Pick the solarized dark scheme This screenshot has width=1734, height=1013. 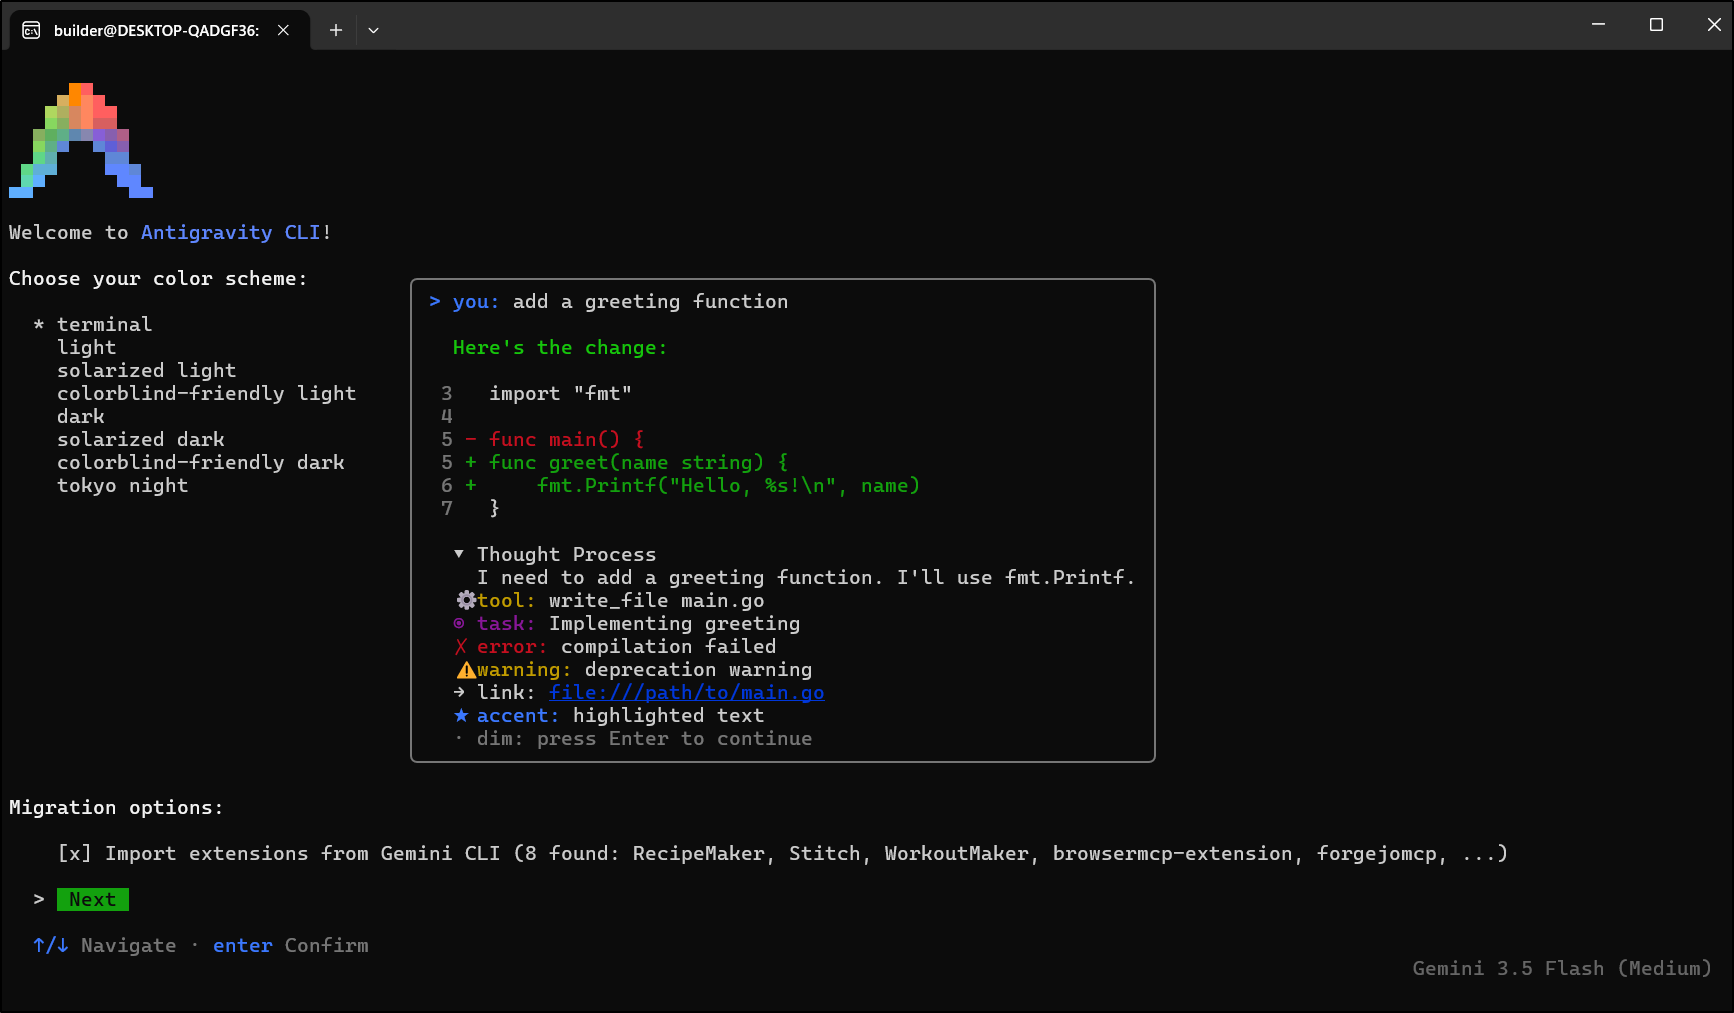click(x=140, y=439)
